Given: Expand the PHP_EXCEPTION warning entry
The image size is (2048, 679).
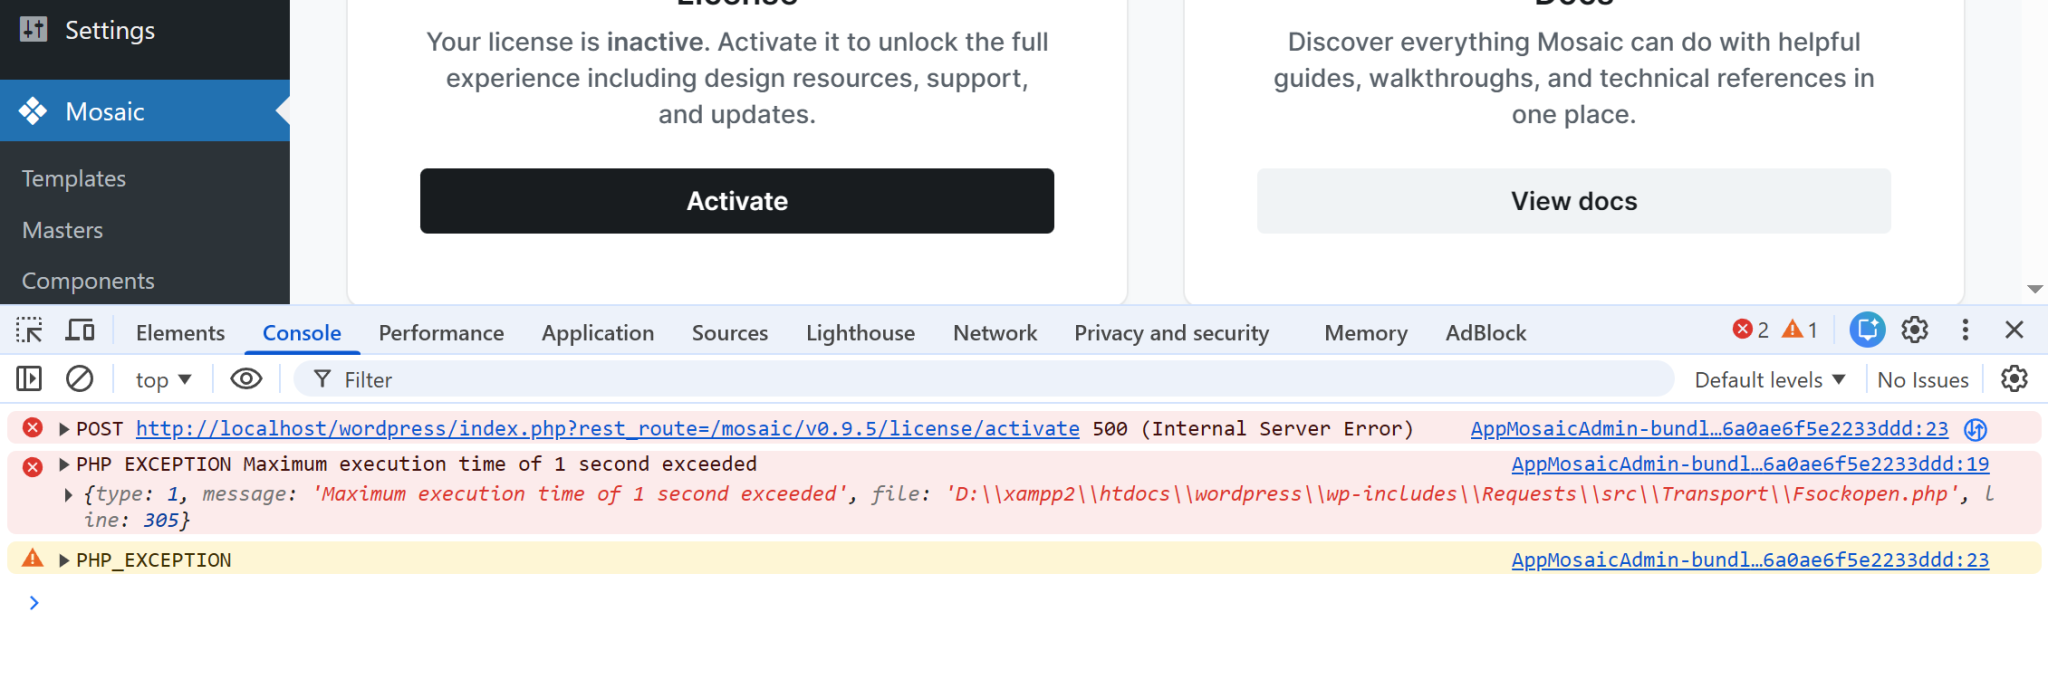Looking at the screenshot, I should tap(64, 560).
